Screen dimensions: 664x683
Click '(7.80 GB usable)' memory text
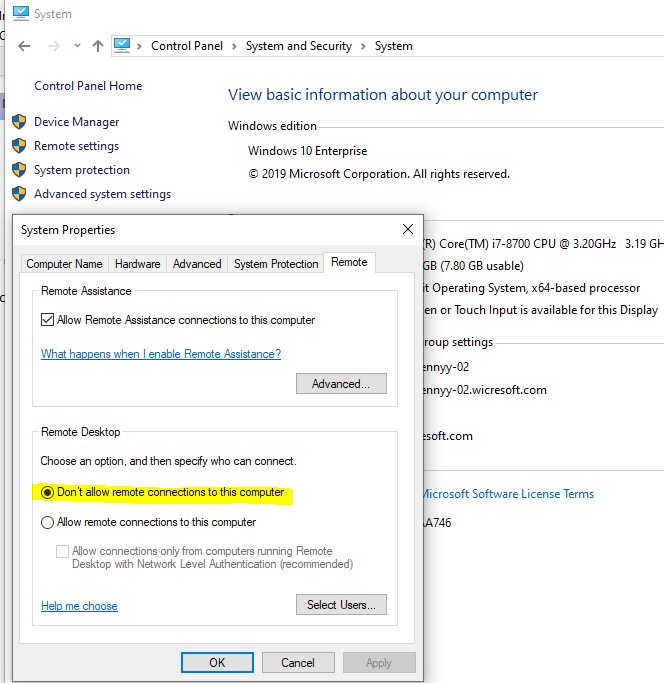click(482, 266)
